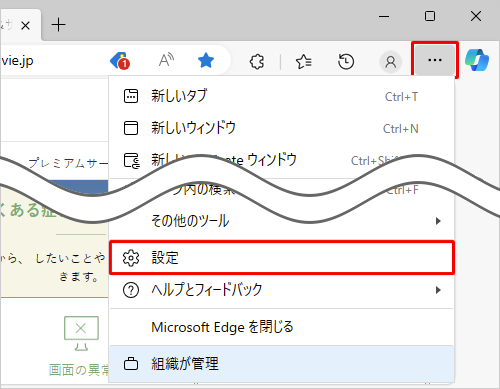
Task: Choose Microsoft Edge を閉じる
Action: coord(282,327)
